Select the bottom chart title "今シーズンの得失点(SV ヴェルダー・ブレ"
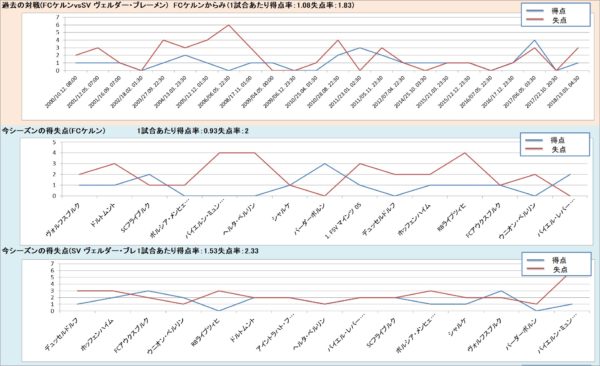 (69, 251)
